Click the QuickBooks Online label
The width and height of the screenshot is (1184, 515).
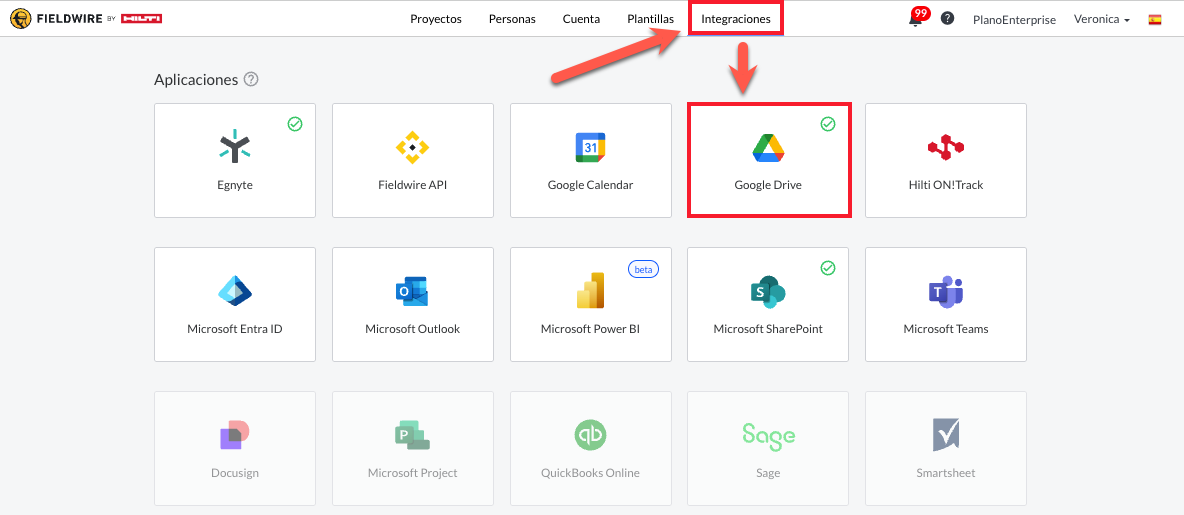(x=590, y=473)
